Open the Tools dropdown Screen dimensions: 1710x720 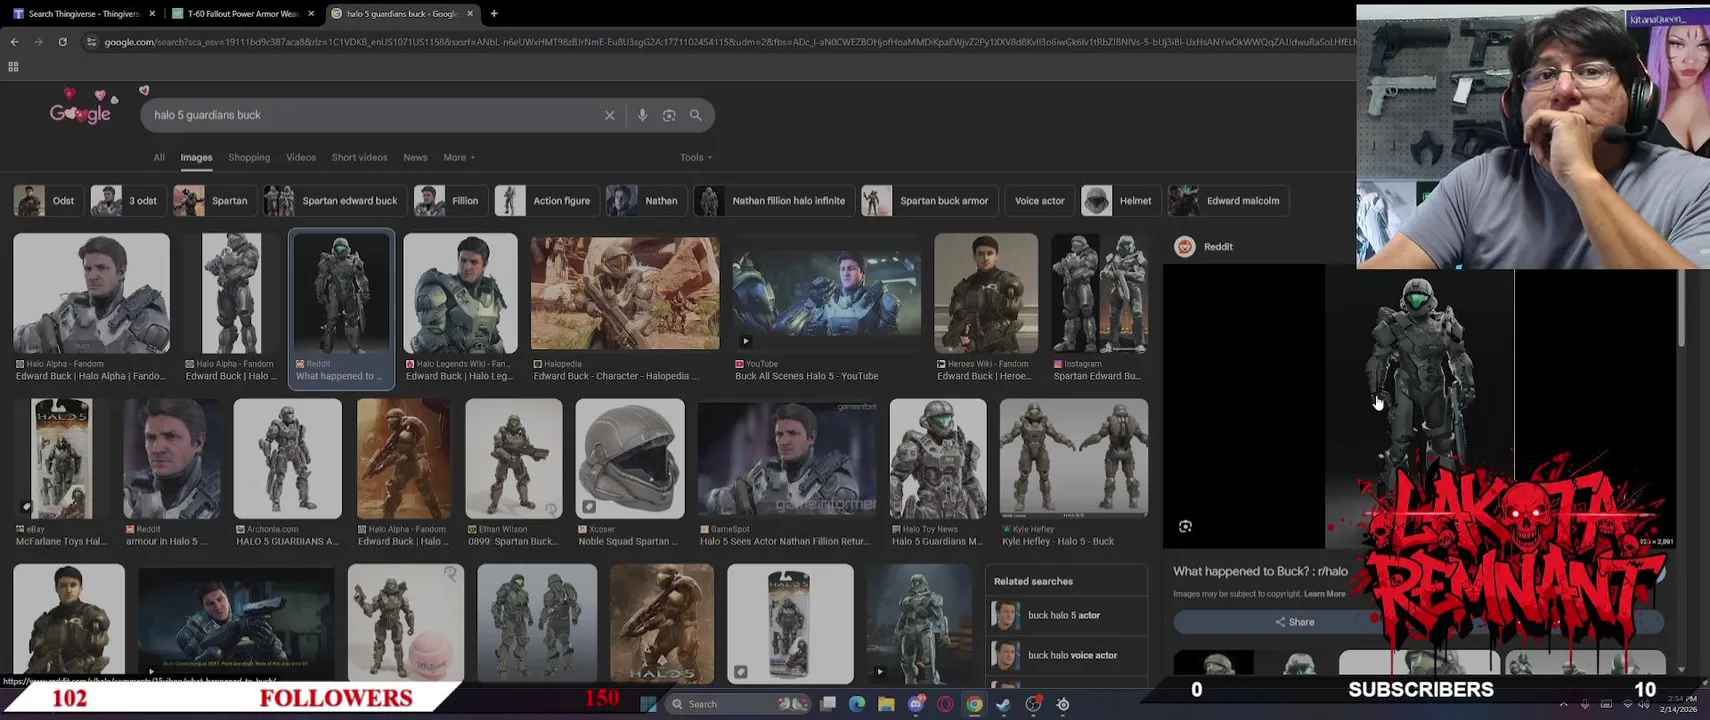696,157
